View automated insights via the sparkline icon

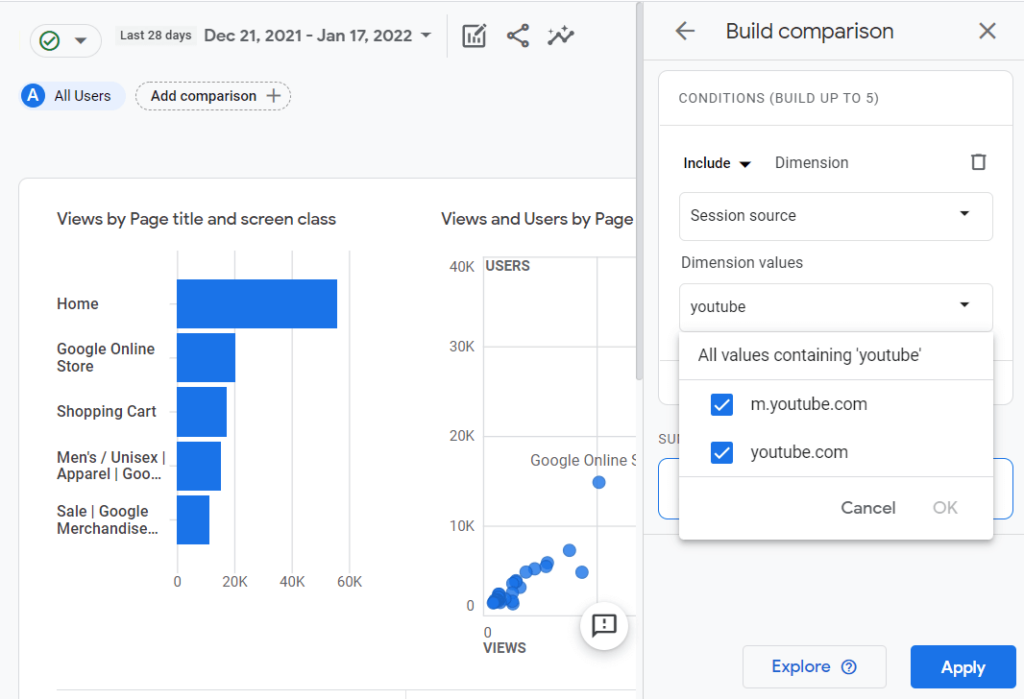pos(560,35)
